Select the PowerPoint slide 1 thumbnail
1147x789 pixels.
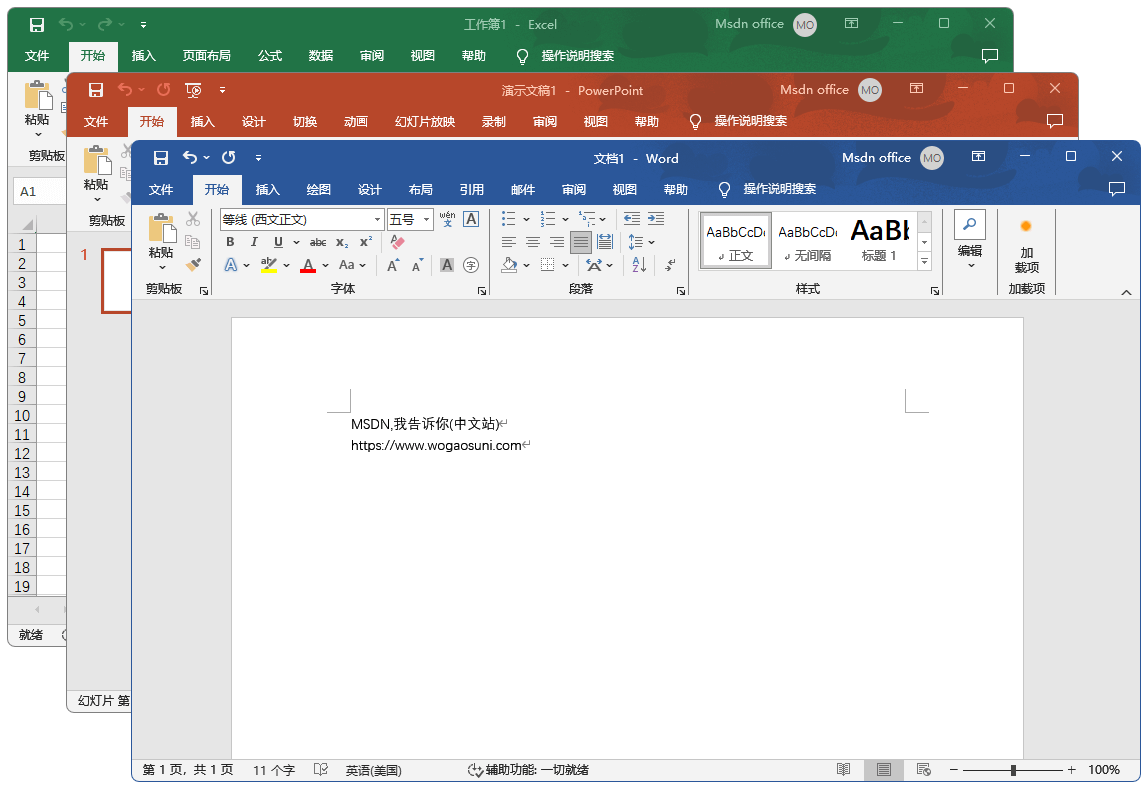pos(117,281)
